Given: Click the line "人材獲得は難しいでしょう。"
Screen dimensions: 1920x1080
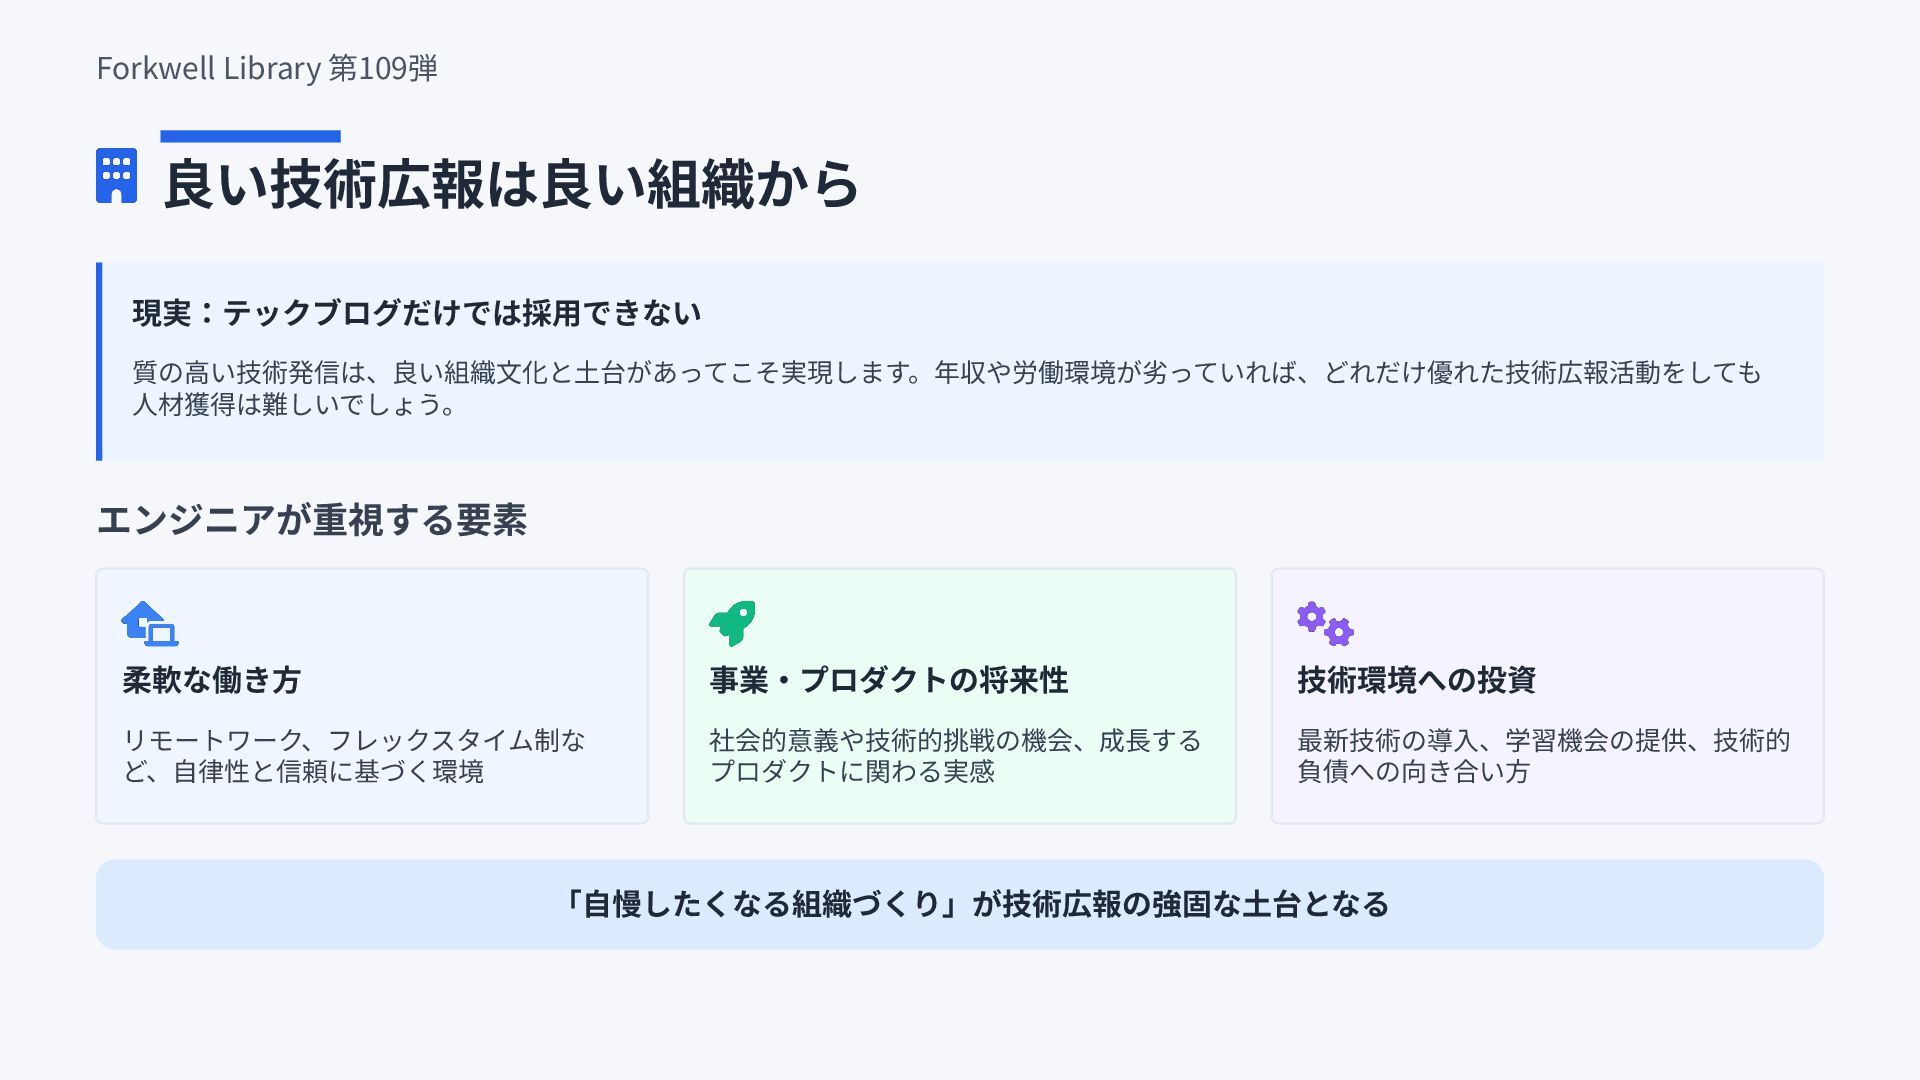Looking at the screenshot, I should click(x=295, y=404).
